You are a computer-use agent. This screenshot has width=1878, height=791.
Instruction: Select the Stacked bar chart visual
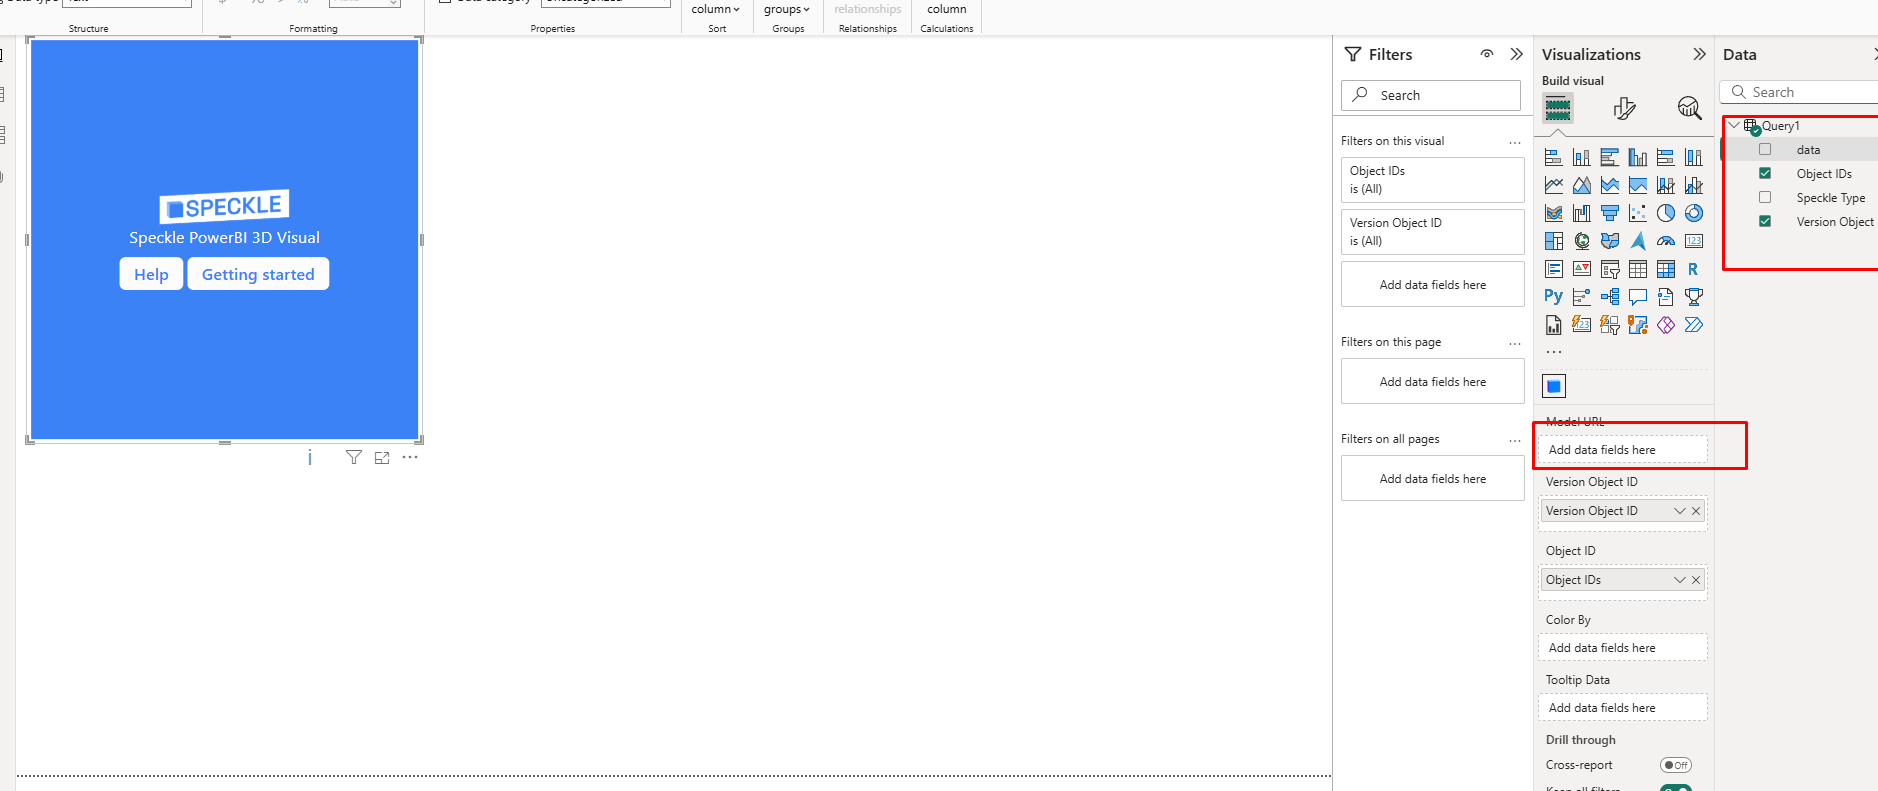click(1553, 157)
